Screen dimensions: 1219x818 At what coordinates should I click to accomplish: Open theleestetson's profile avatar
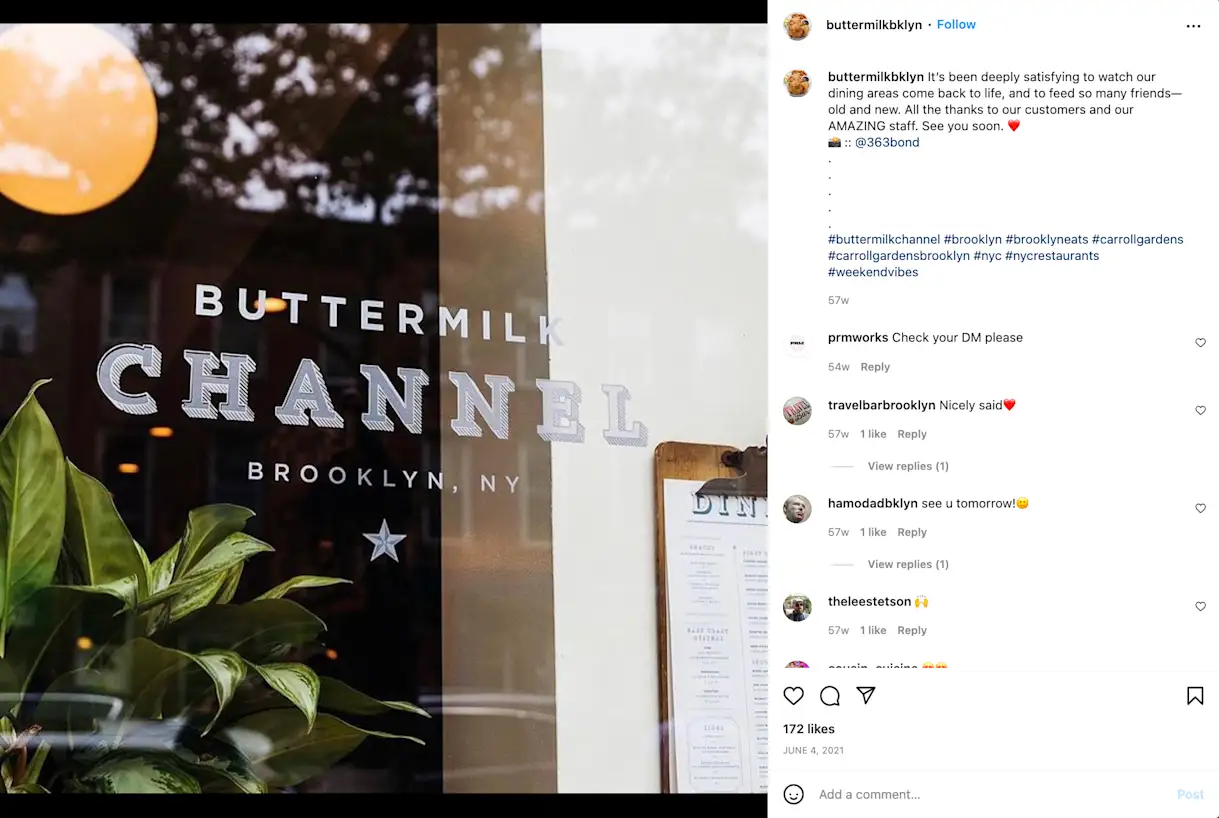coord(797,607)
